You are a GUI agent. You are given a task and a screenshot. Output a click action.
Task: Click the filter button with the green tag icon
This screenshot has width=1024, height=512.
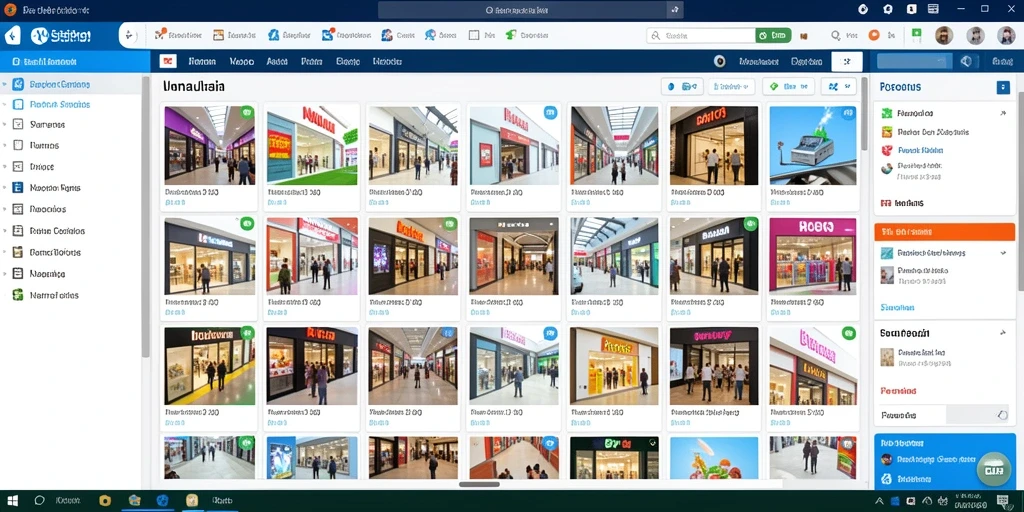788,86
